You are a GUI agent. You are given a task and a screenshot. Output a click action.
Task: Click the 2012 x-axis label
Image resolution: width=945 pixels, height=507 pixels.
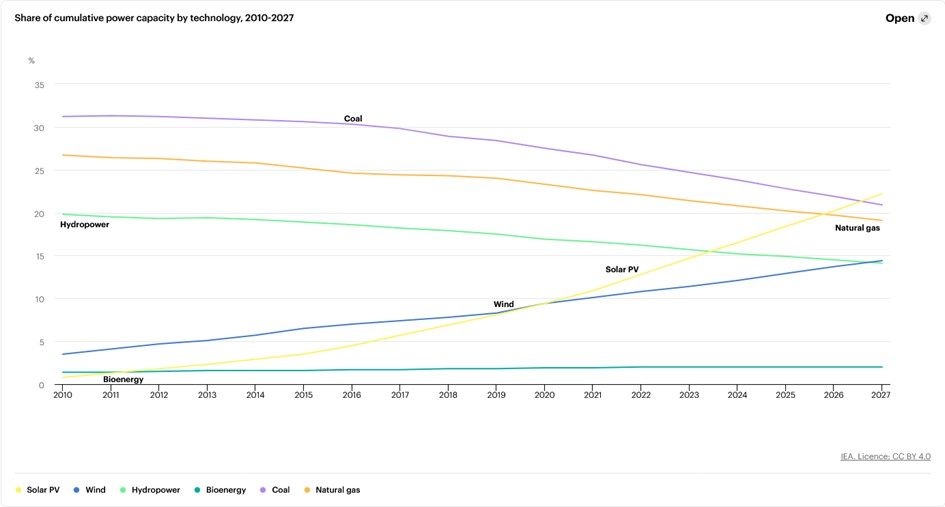(x=159, y=395)
